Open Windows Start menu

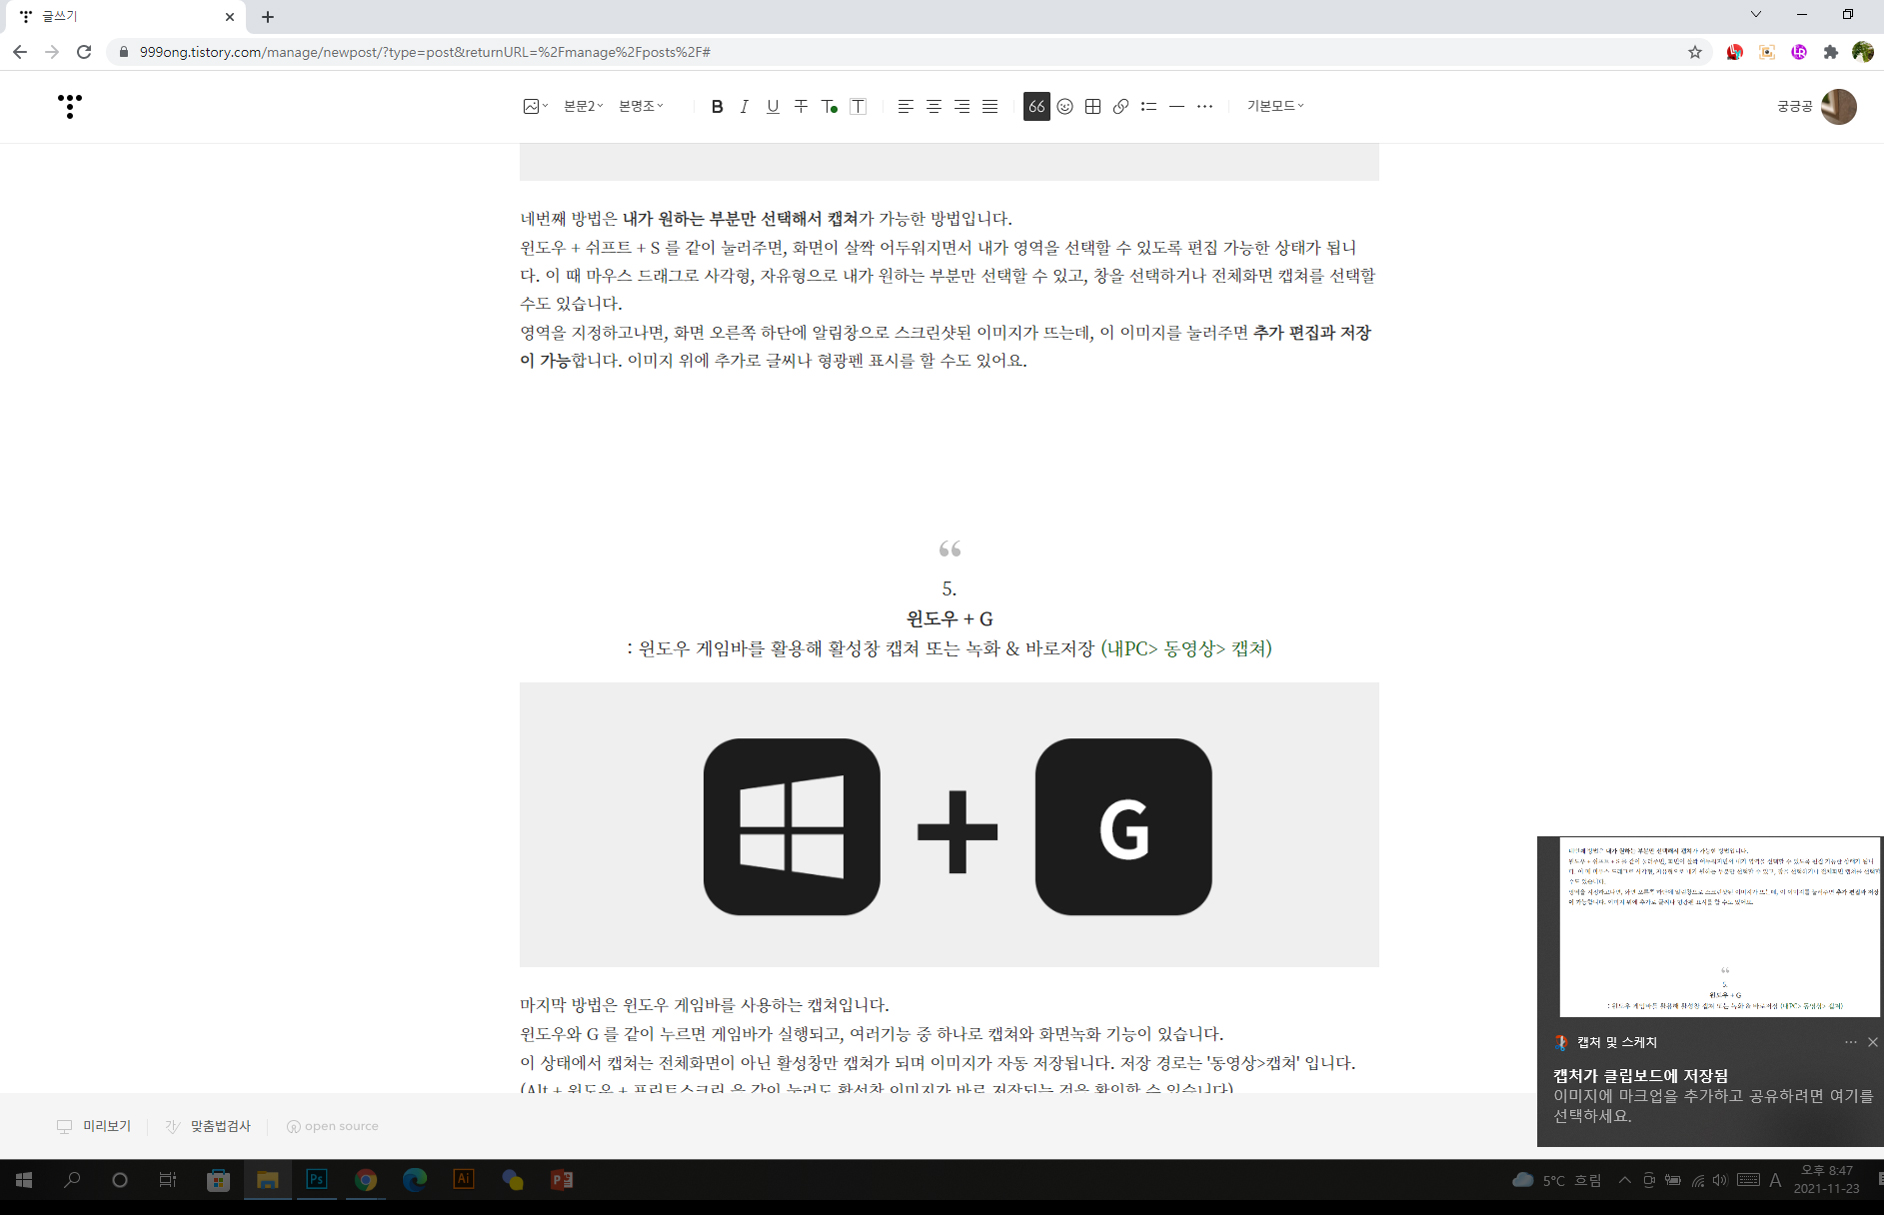point(24,1180)
